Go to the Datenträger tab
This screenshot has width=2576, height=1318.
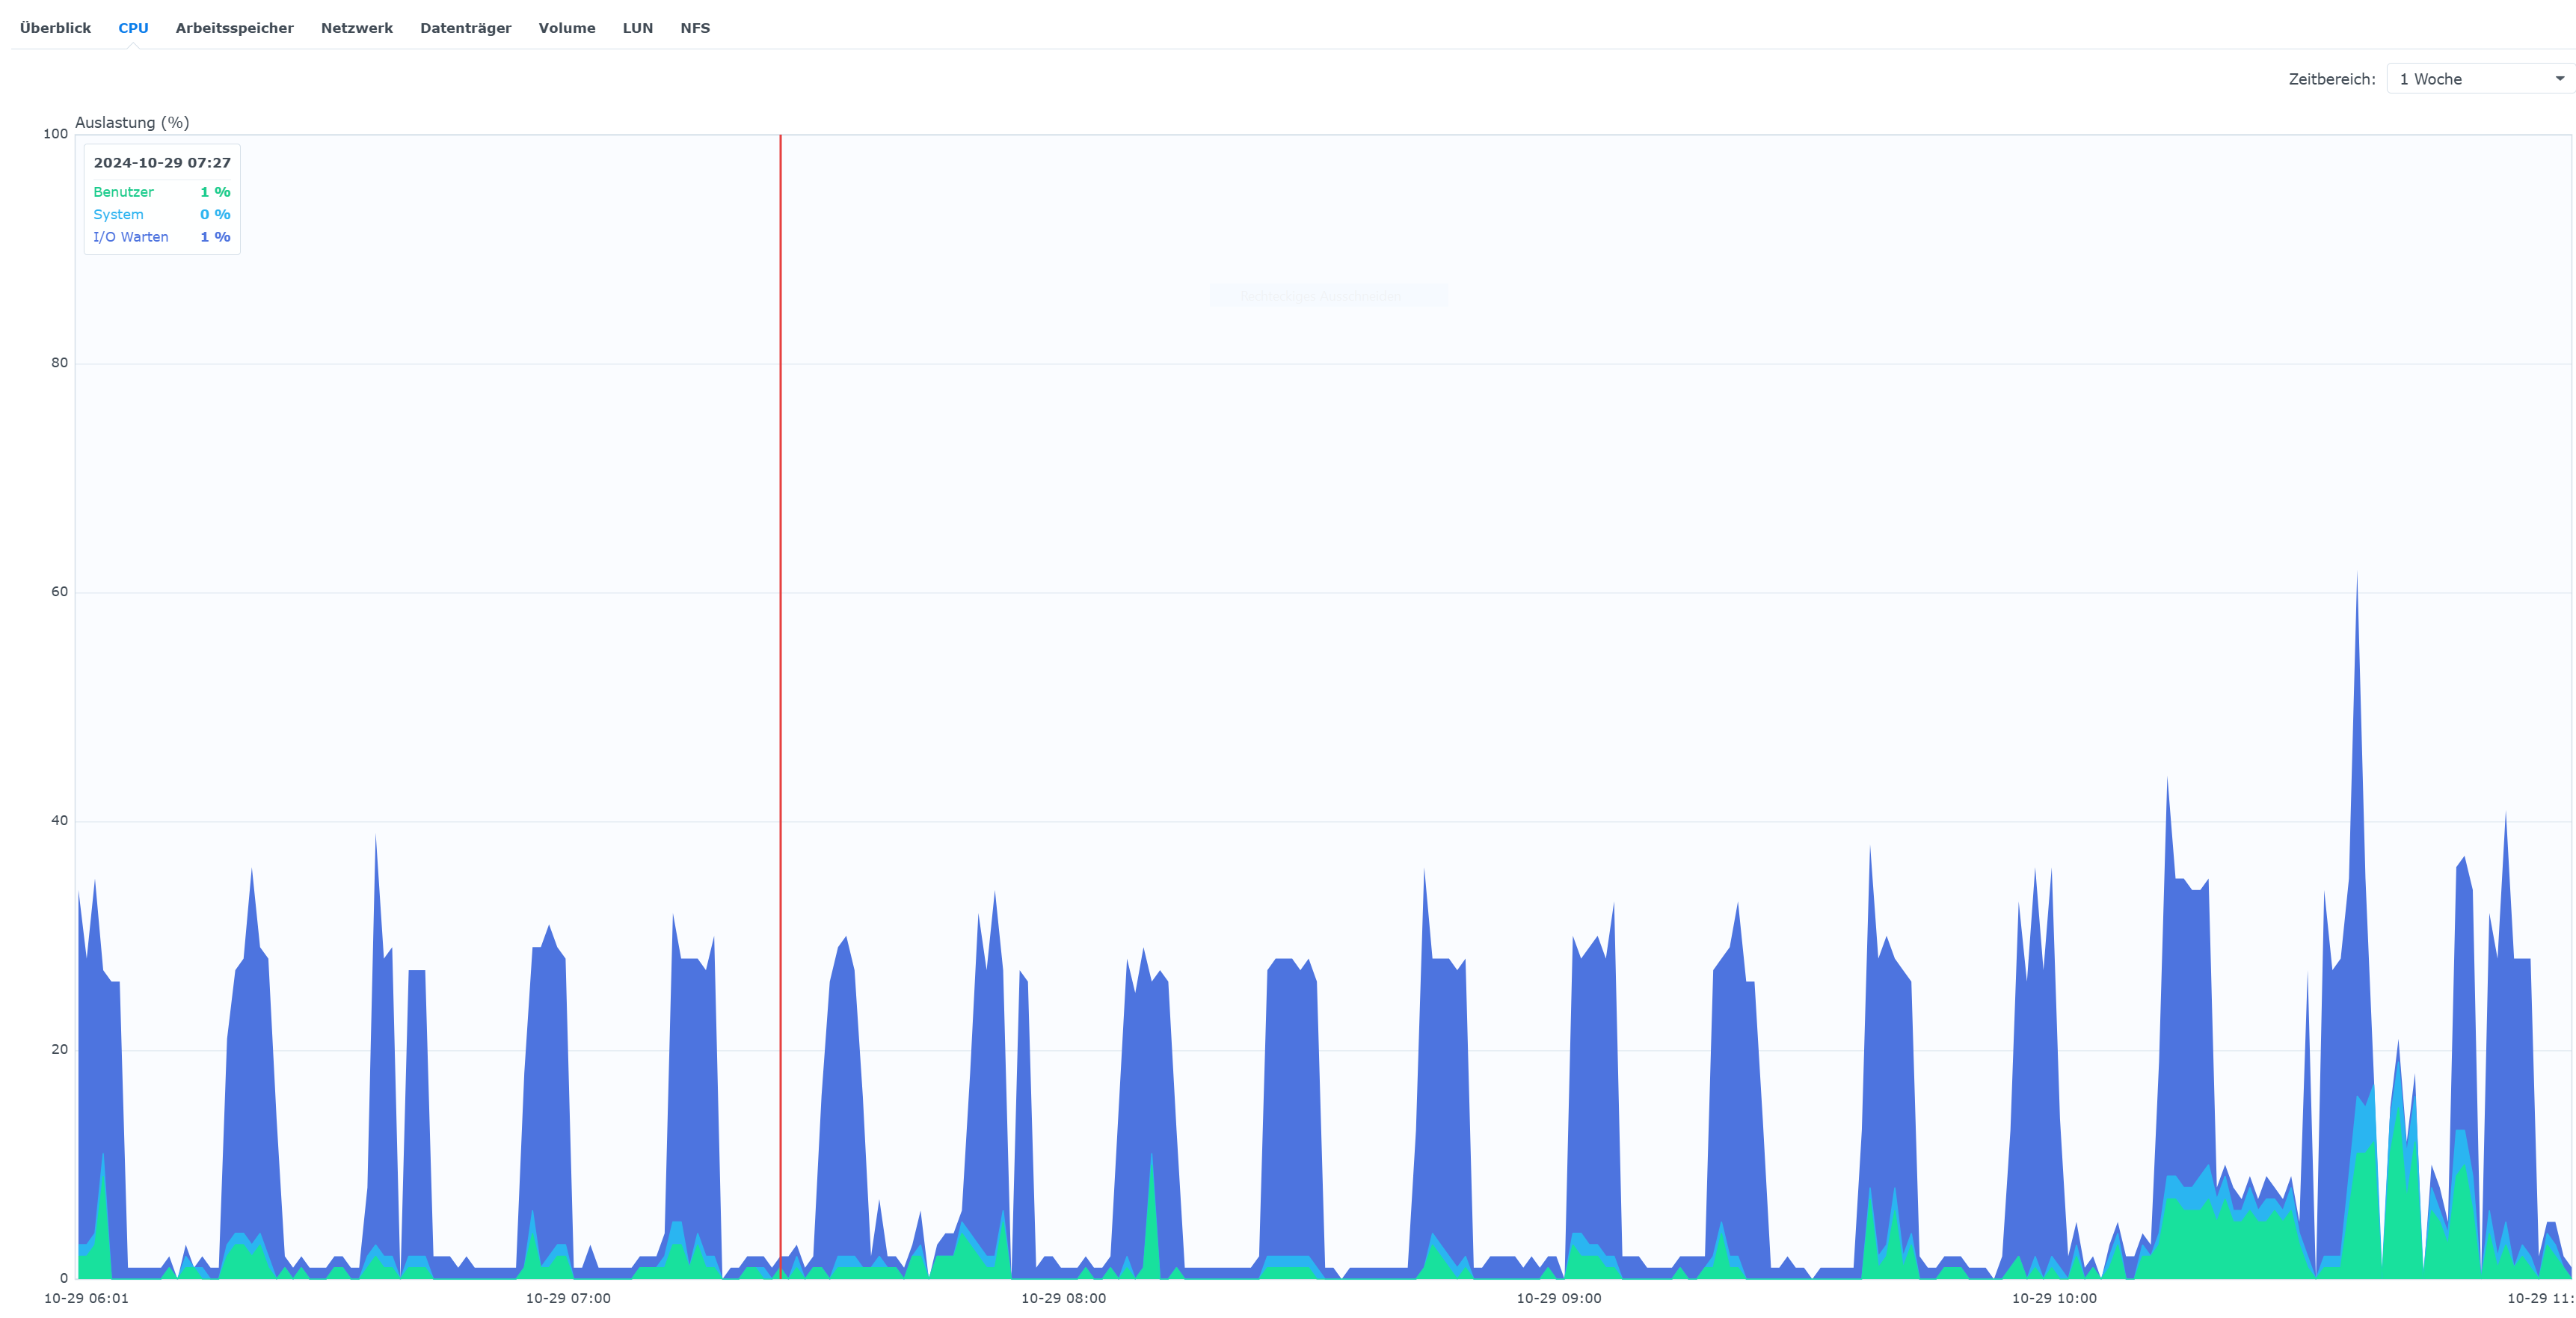point(465,28)
